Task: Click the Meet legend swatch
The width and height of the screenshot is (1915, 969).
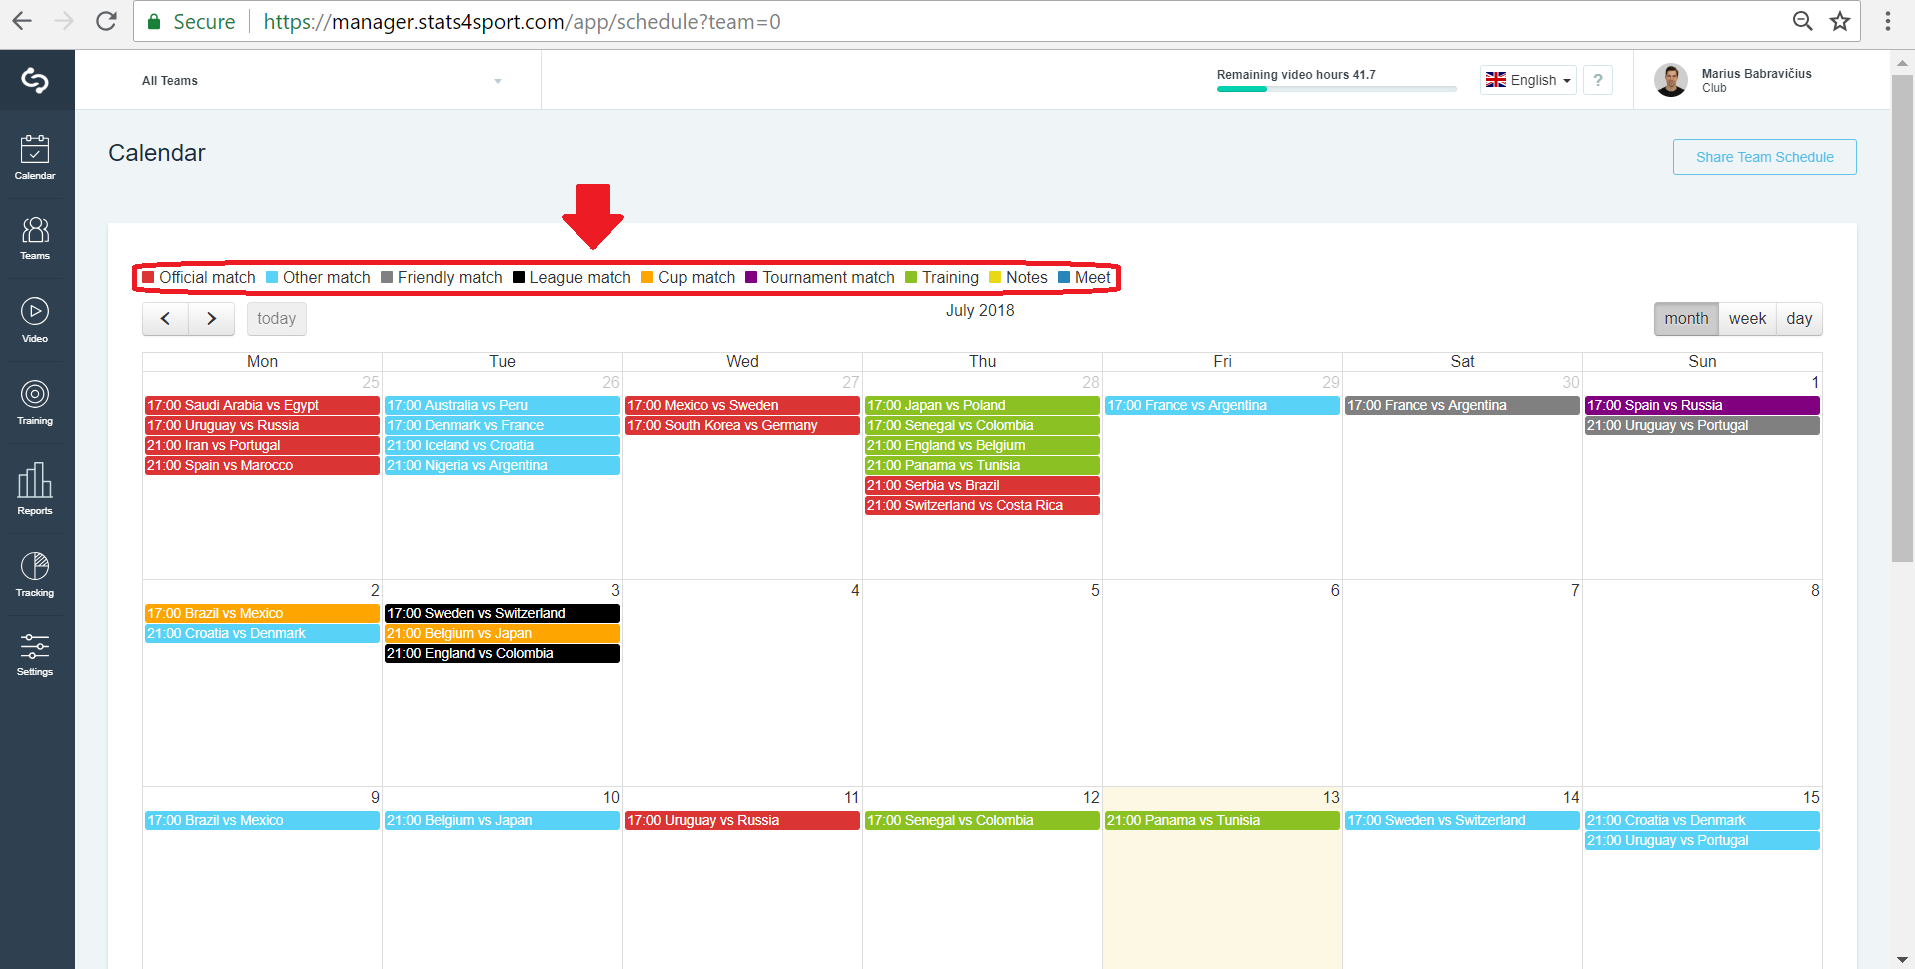Action: click(x=1064, y=278)
